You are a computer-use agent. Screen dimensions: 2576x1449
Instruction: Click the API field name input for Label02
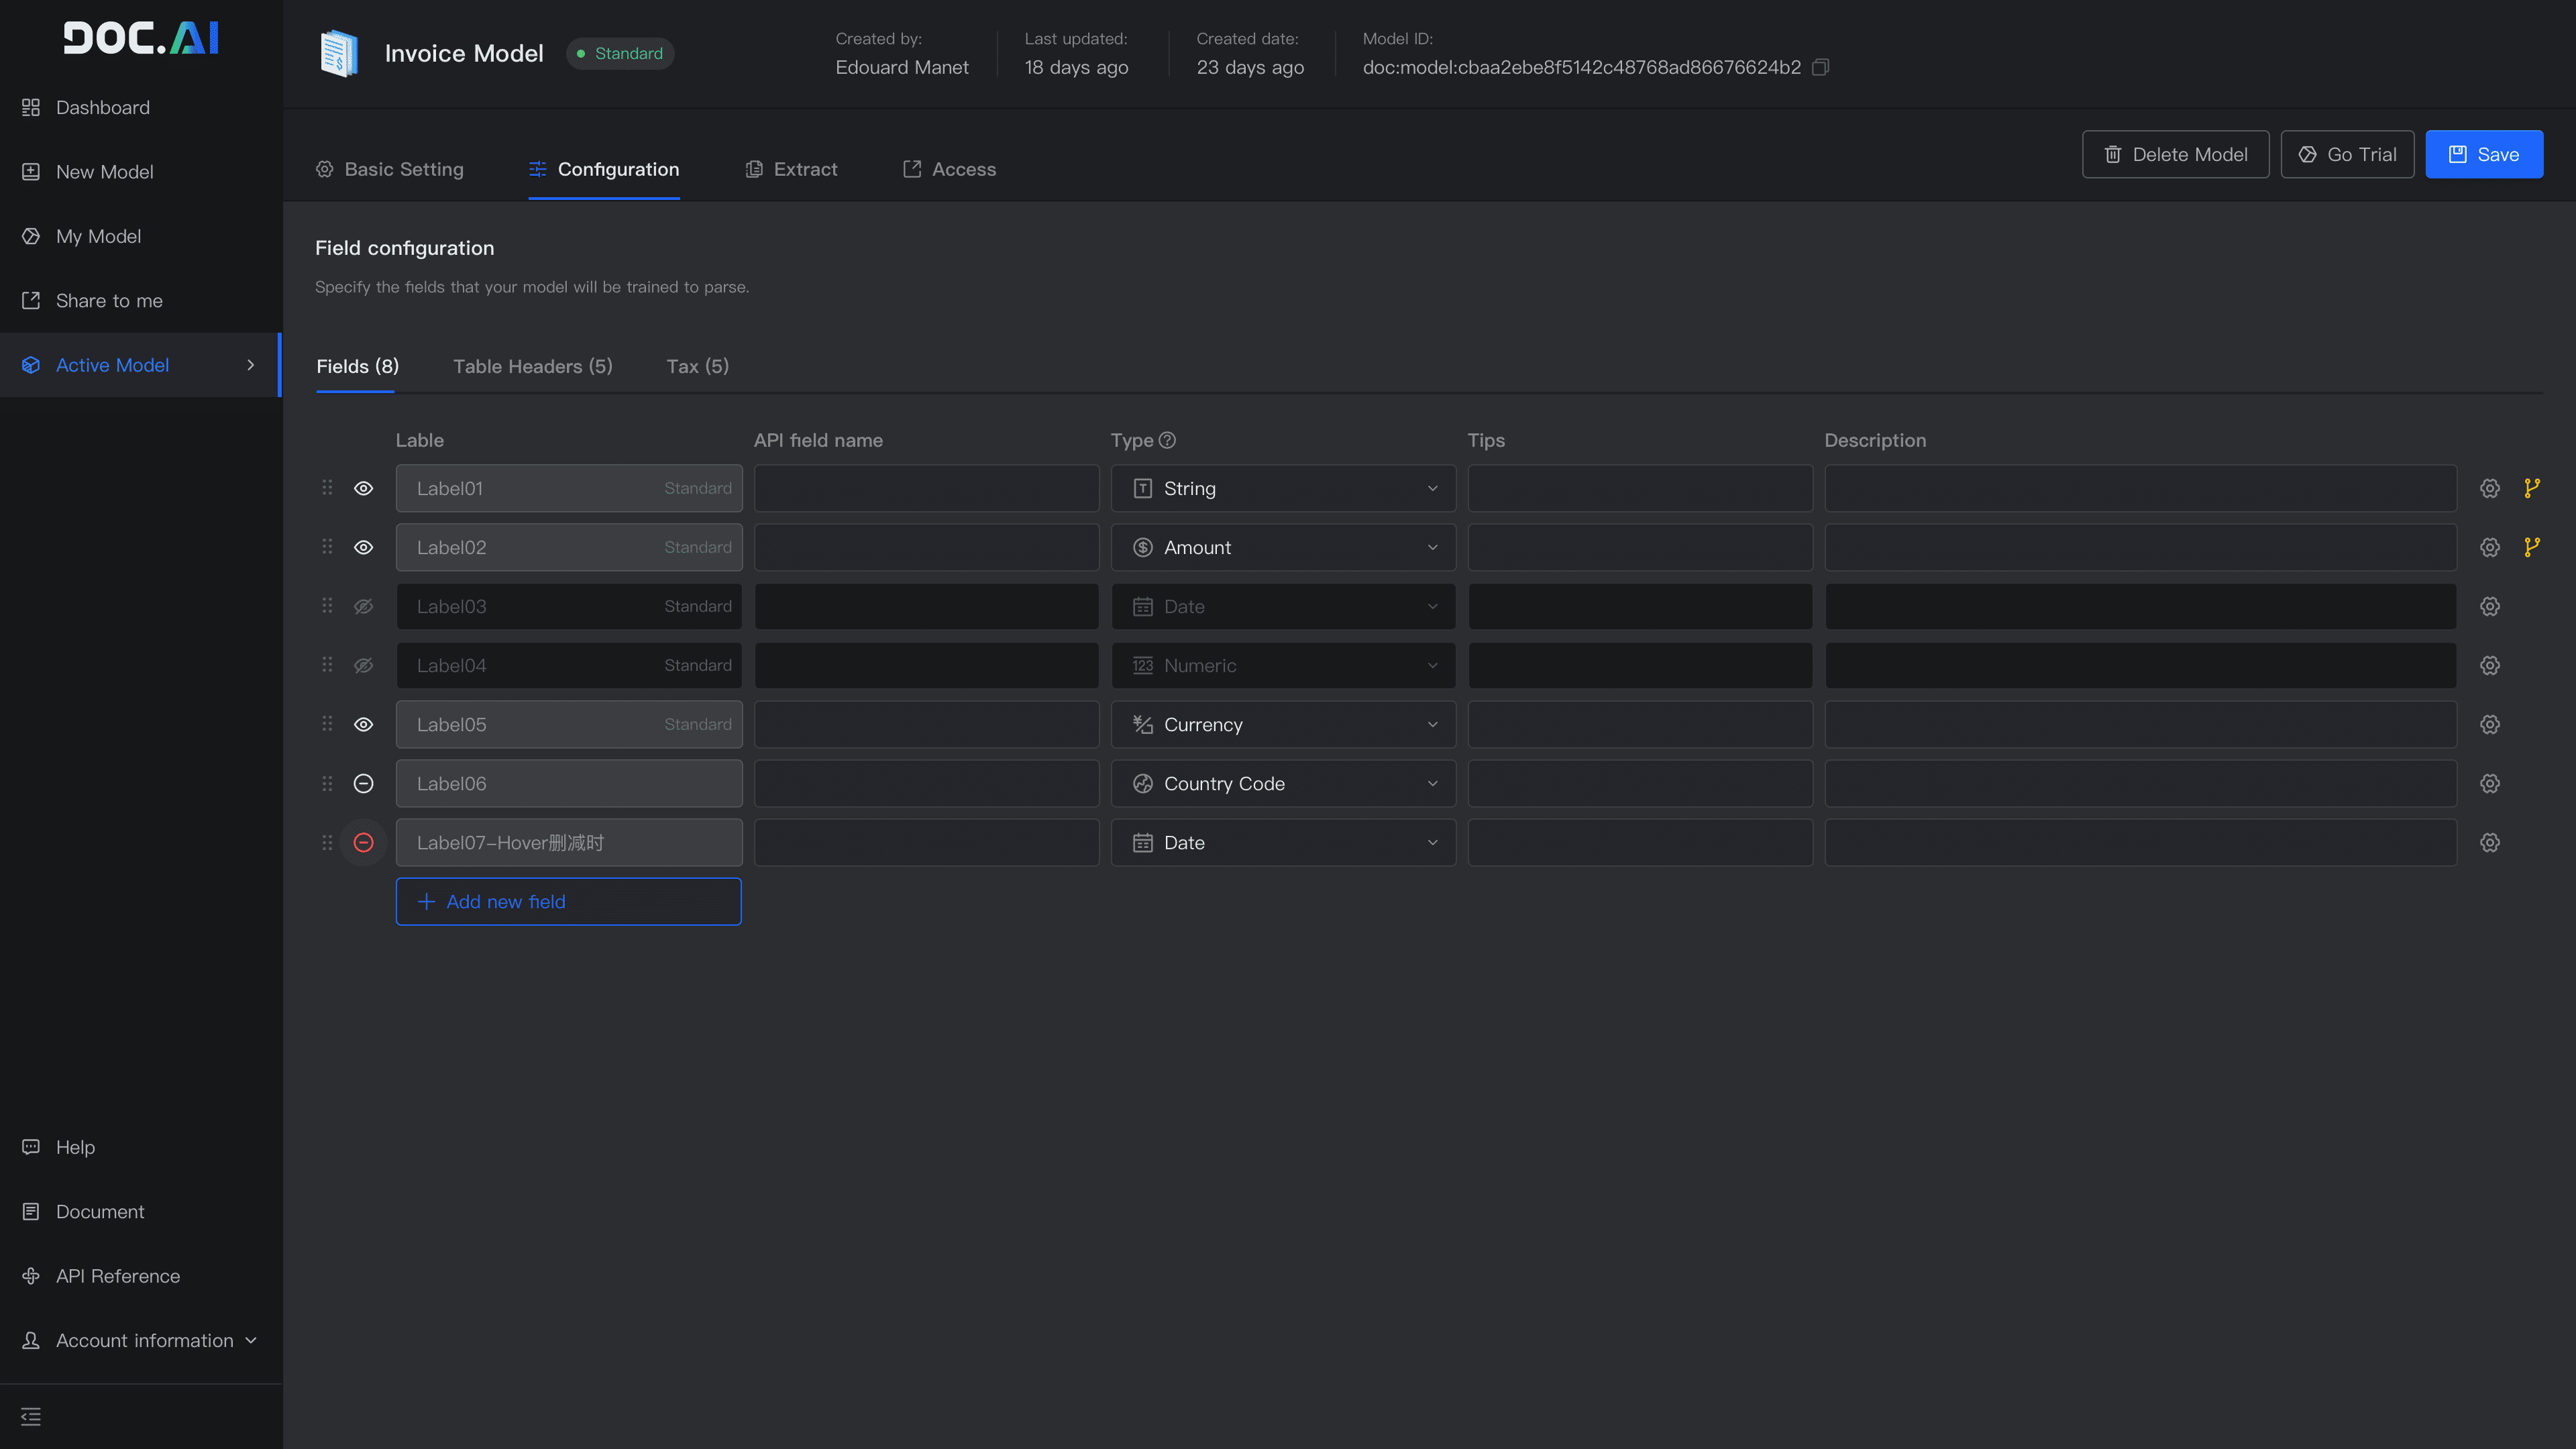pyautogui.click(x=926, y=547)
